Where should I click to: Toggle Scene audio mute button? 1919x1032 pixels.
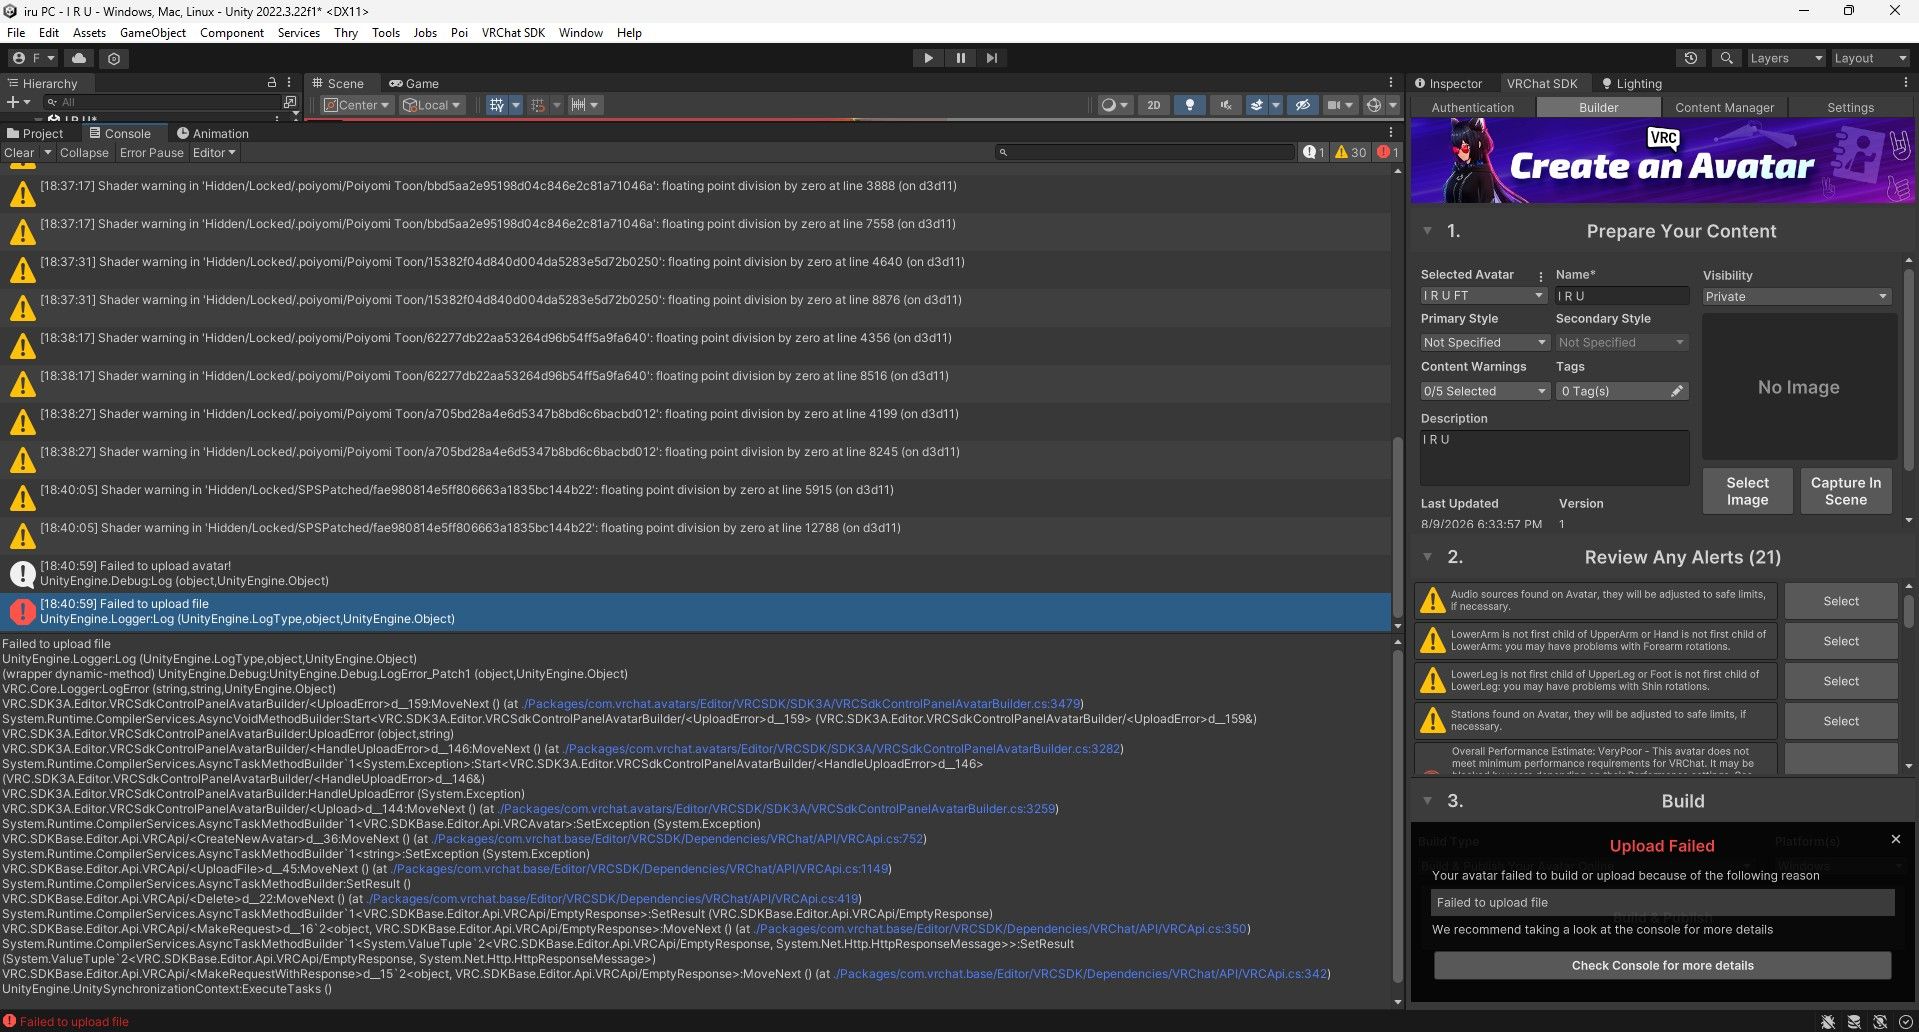[1225, 105]
